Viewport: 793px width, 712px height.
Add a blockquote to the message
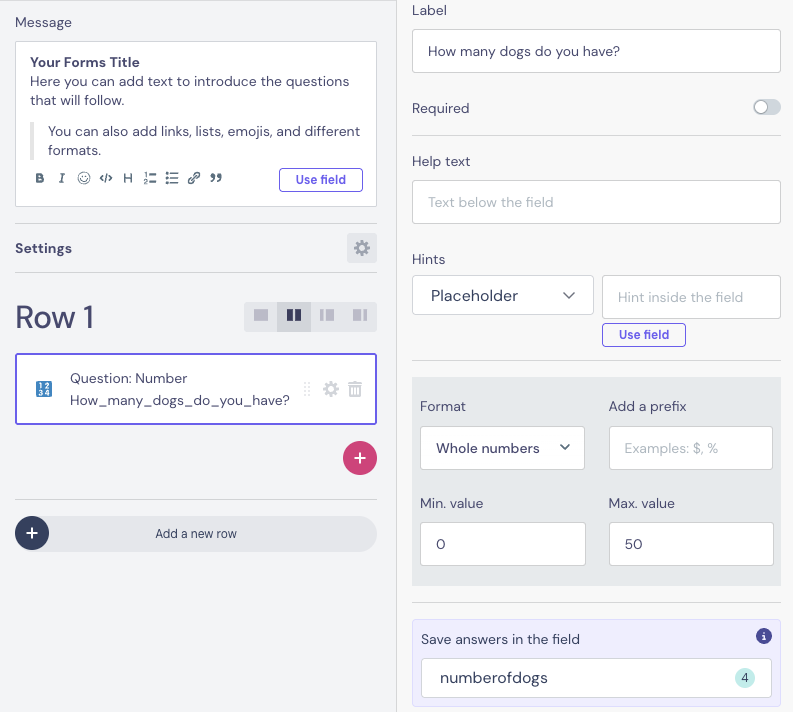click(x=216, y=178)
